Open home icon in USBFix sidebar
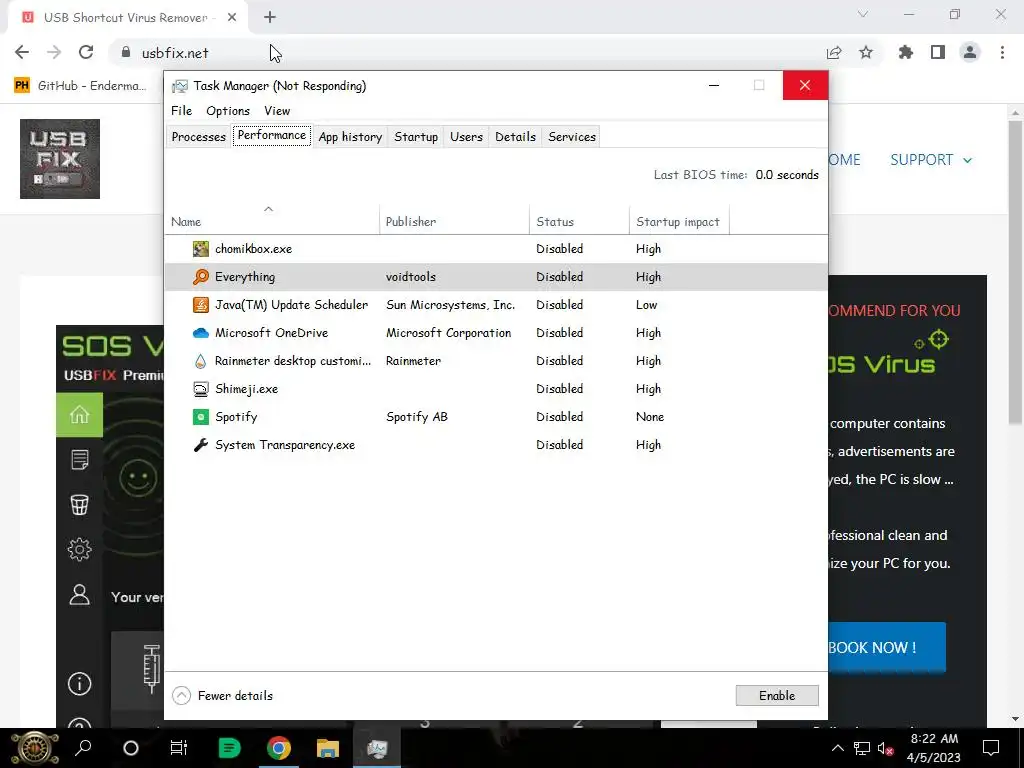This screenshot has height=768, width=1024. click(80, 415)
